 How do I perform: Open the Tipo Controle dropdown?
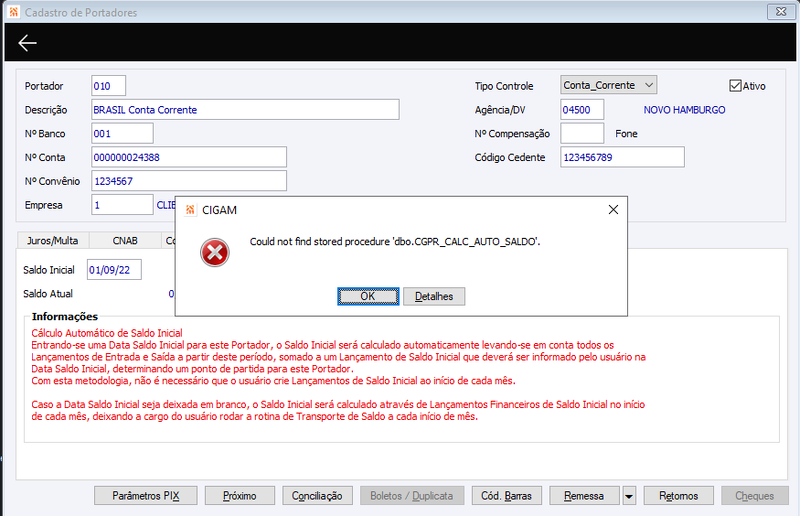click(x=608, y=85)
